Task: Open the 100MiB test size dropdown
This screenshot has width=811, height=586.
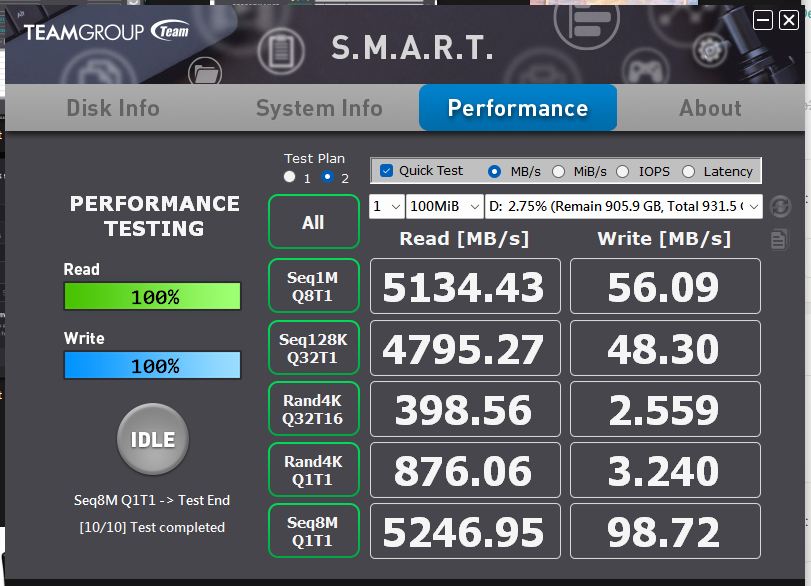Action: pos(445,206)
